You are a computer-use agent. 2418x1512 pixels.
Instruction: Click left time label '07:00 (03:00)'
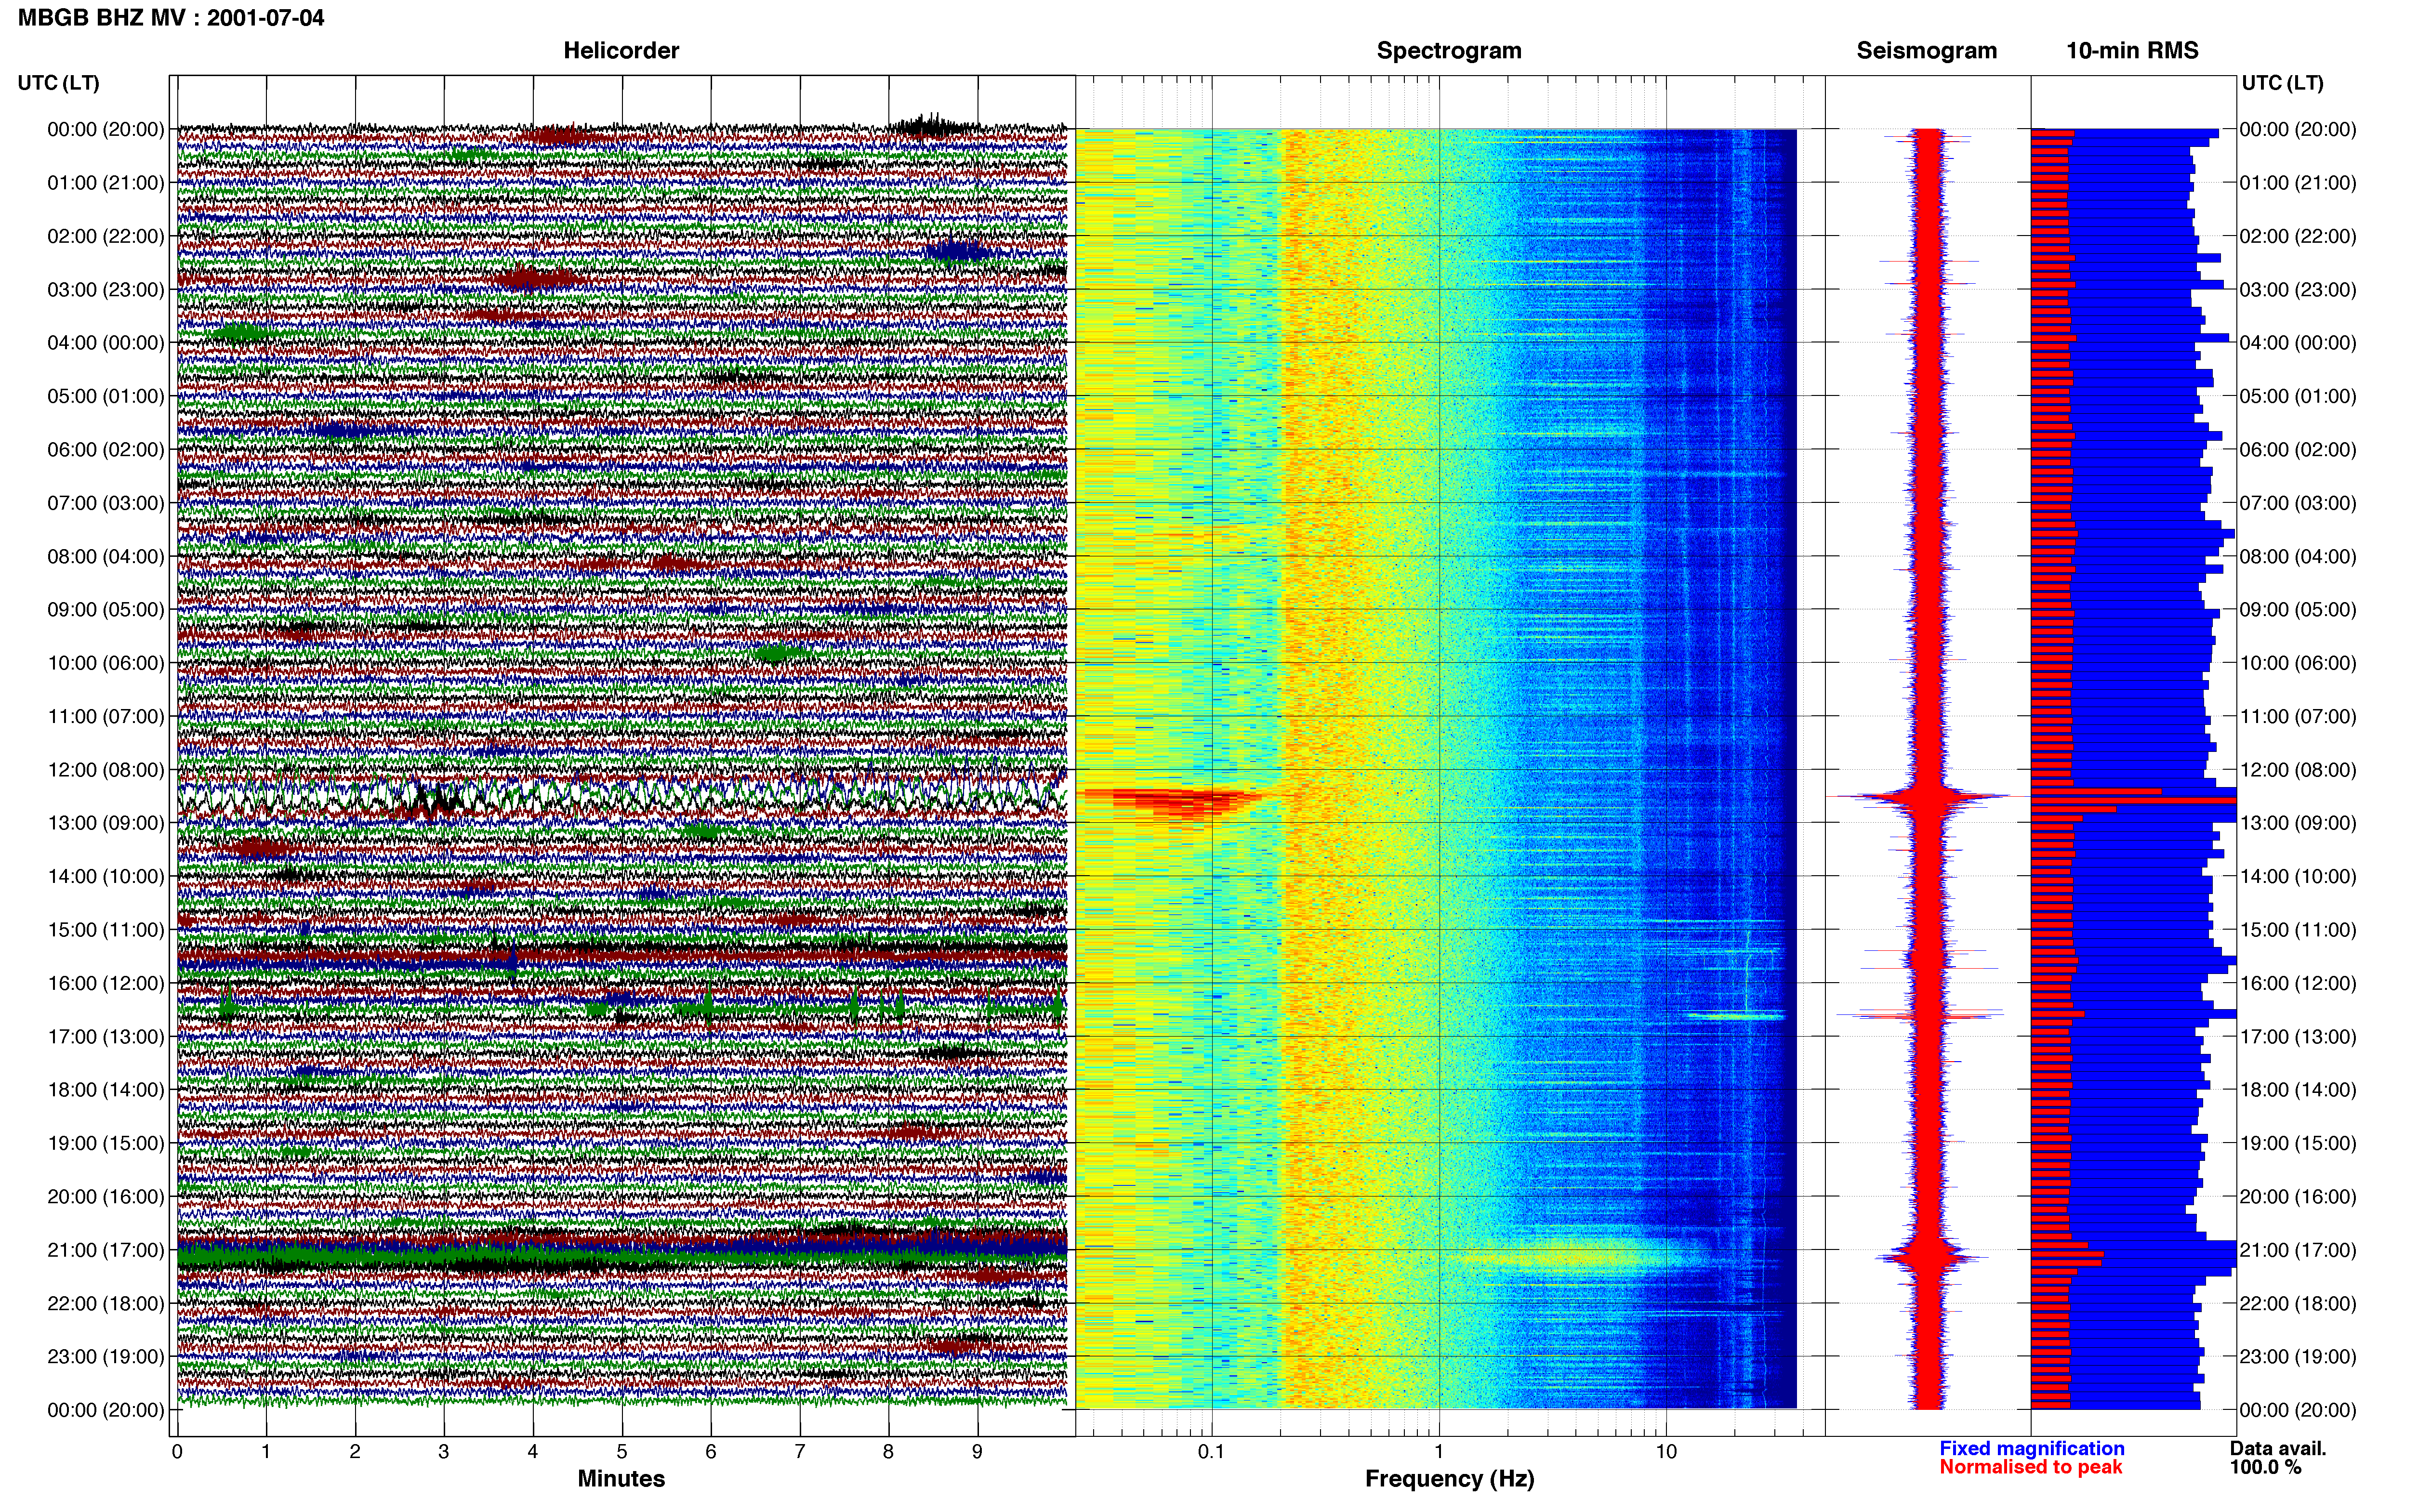pos(105,502)
